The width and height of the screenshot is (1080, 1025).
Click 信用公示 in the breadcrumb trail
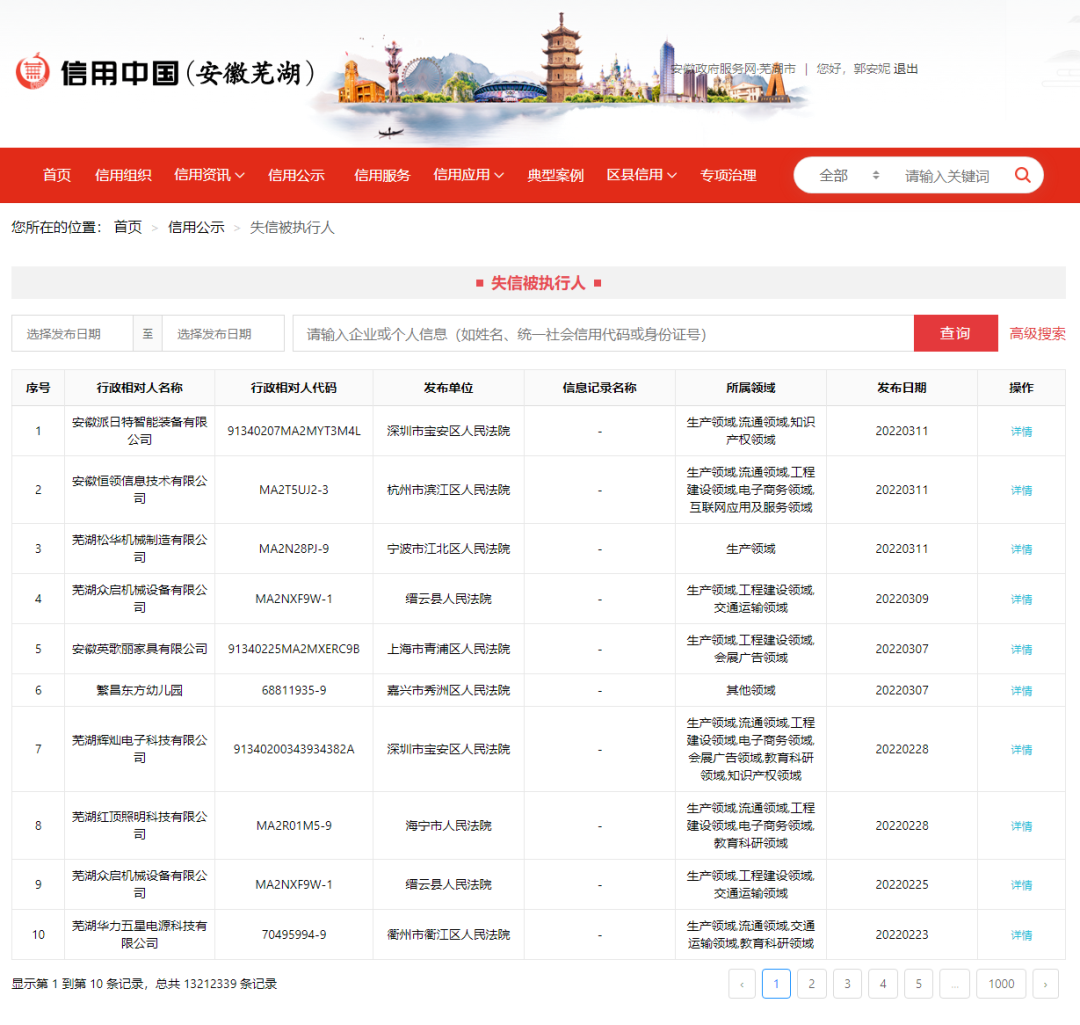pyautogui.click(x=196, y=228)
